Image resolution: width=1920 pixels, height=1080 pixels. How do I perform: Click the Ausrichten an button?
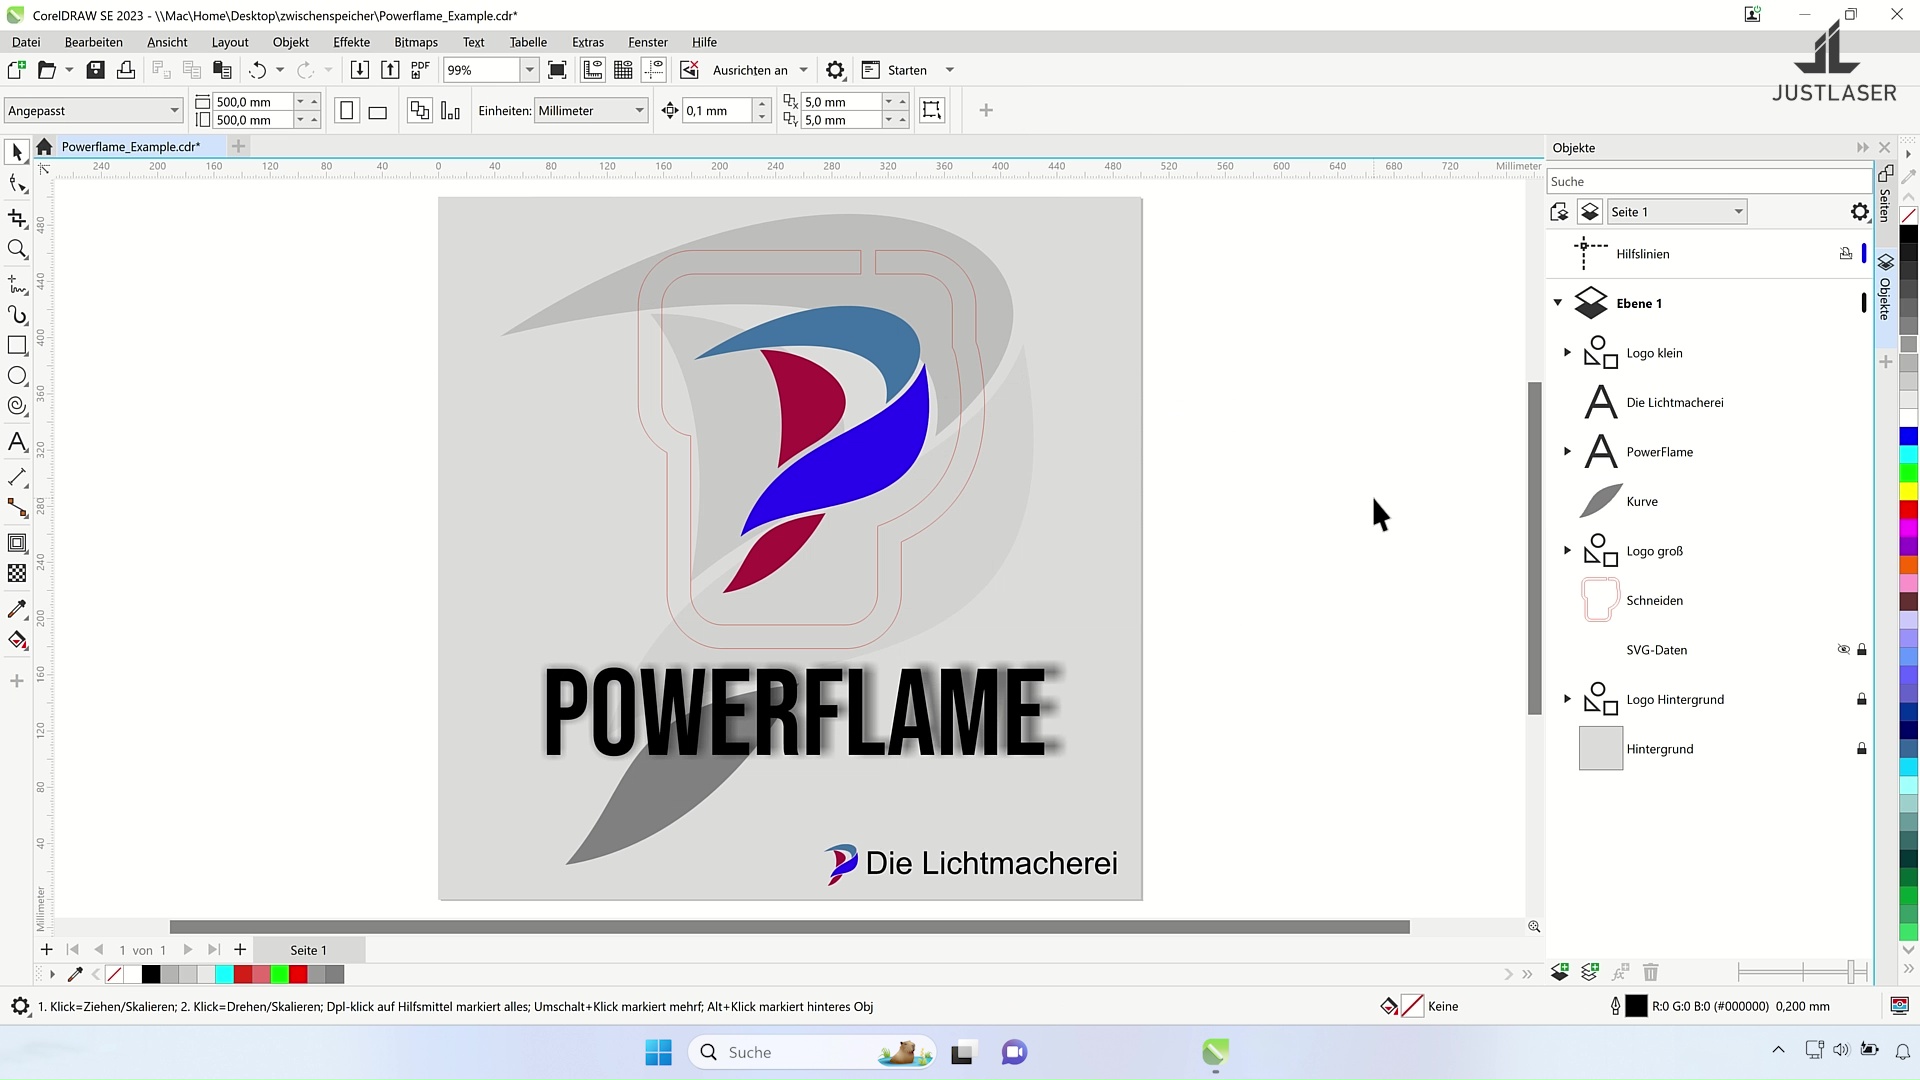tap(750, 70)
